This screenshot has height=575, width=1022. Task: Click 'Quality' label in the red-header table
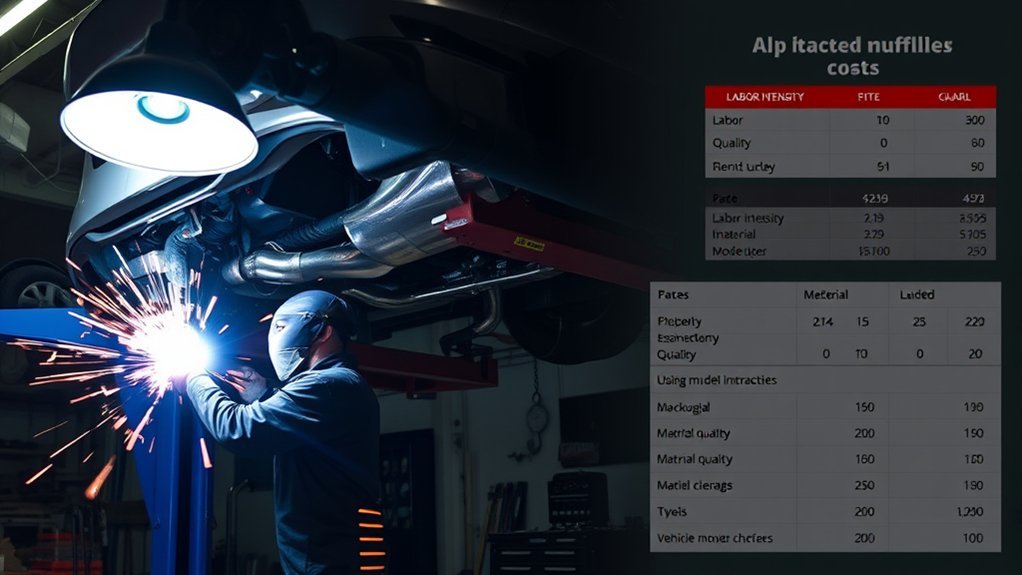click(x=731, y=143)
